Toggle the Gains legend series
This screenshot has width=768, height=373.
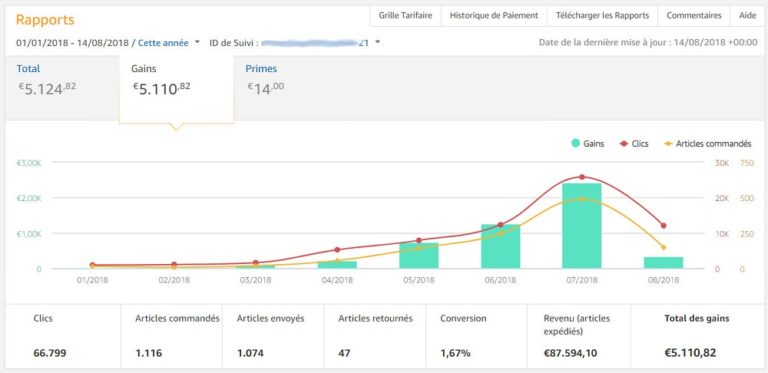tap(587, 144)
